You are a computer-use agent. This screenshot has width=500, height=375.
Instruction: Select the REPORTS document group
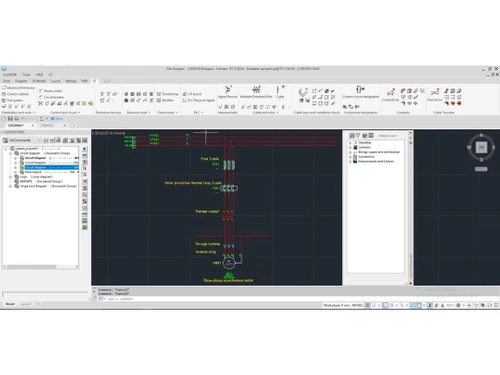[41, 181]
